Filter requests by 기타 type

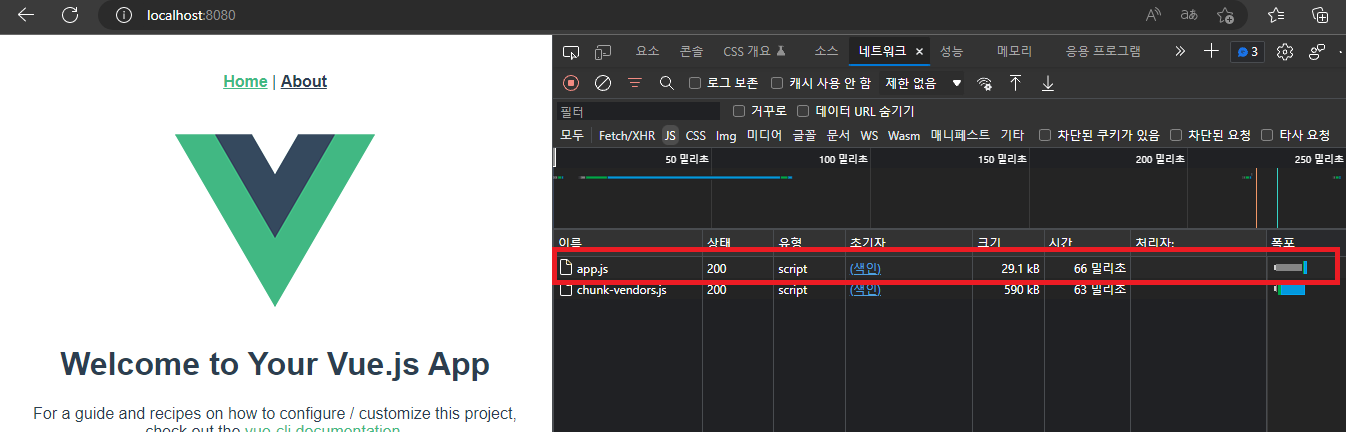1012,135
